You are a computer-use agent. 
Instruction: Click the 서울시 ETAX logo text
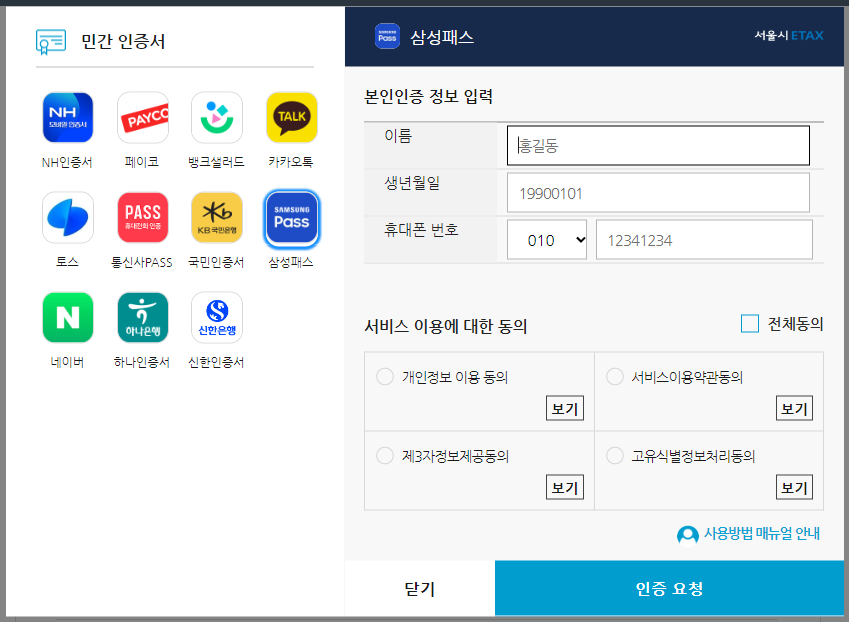[x=789, y=36]
